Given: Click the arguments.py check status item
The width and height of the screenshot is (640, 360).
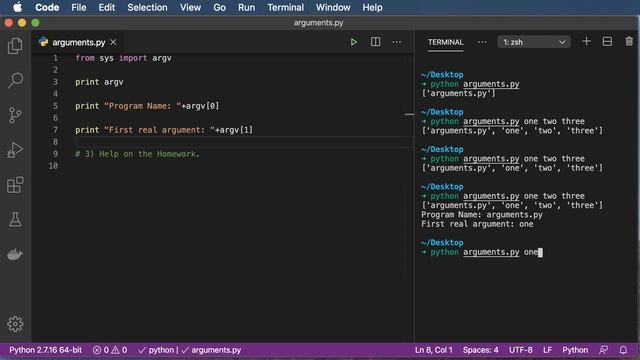Looking at the screenshot, I should pos(211,350).
